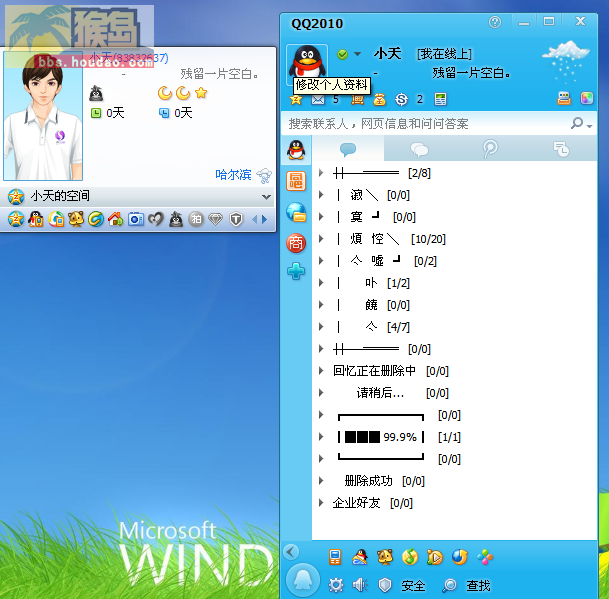
Task: Click the blue plus add-app sidebar icon
Action: [x=296, y=271]
